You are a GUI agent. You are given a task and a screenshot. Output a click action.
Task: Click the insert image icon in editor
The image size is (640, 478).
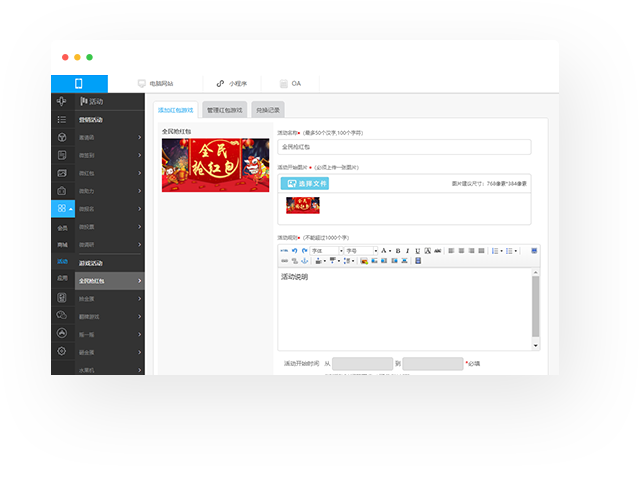[x=364, y=261]
